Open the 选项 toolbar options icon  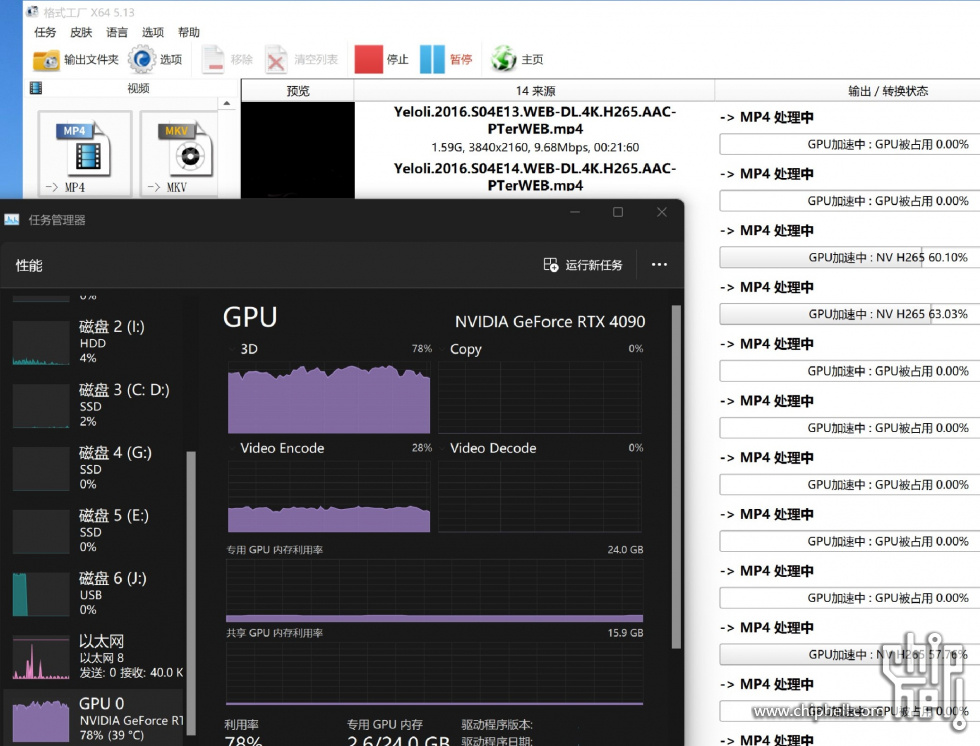click(x=142, y=60)
